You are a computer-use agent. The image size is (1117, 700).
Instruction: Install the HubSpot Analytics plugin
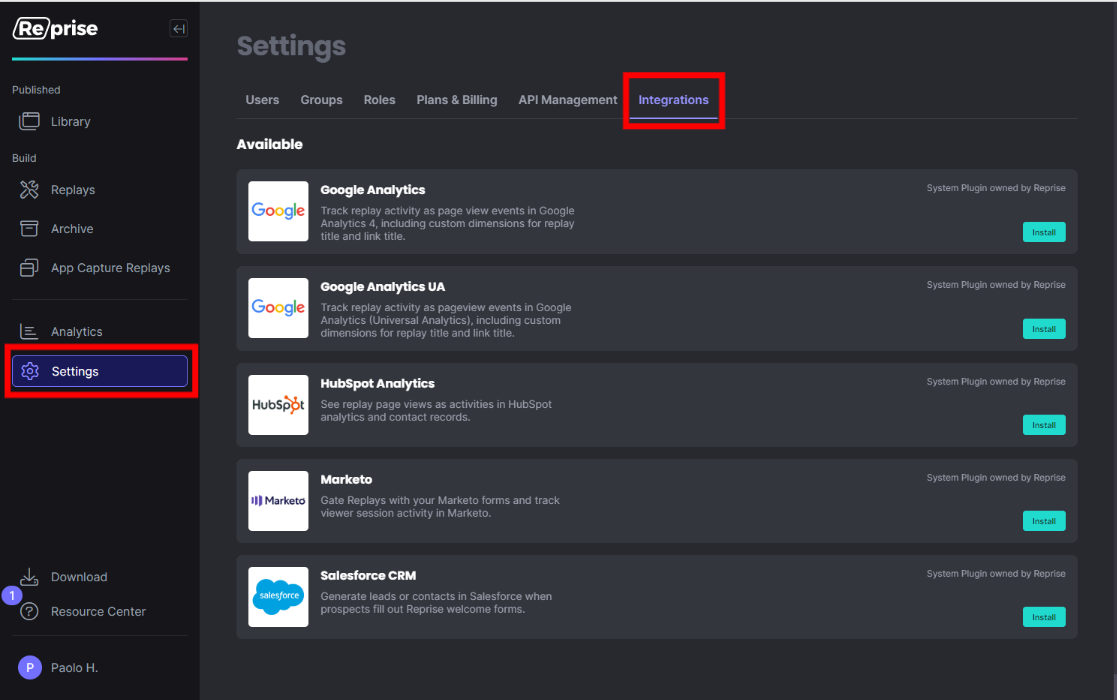click(x=1043, y=425)
